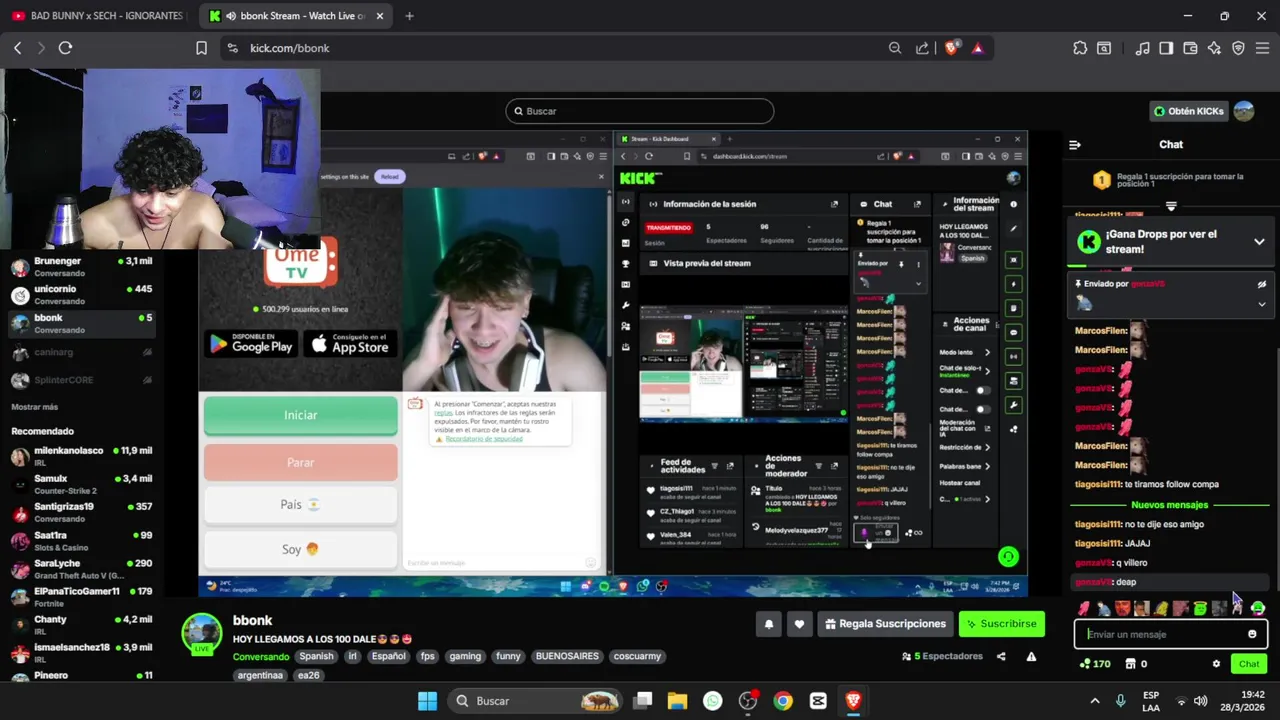Reload the kick.com page
Viewport: 1280px width, 720px height.
65,48
